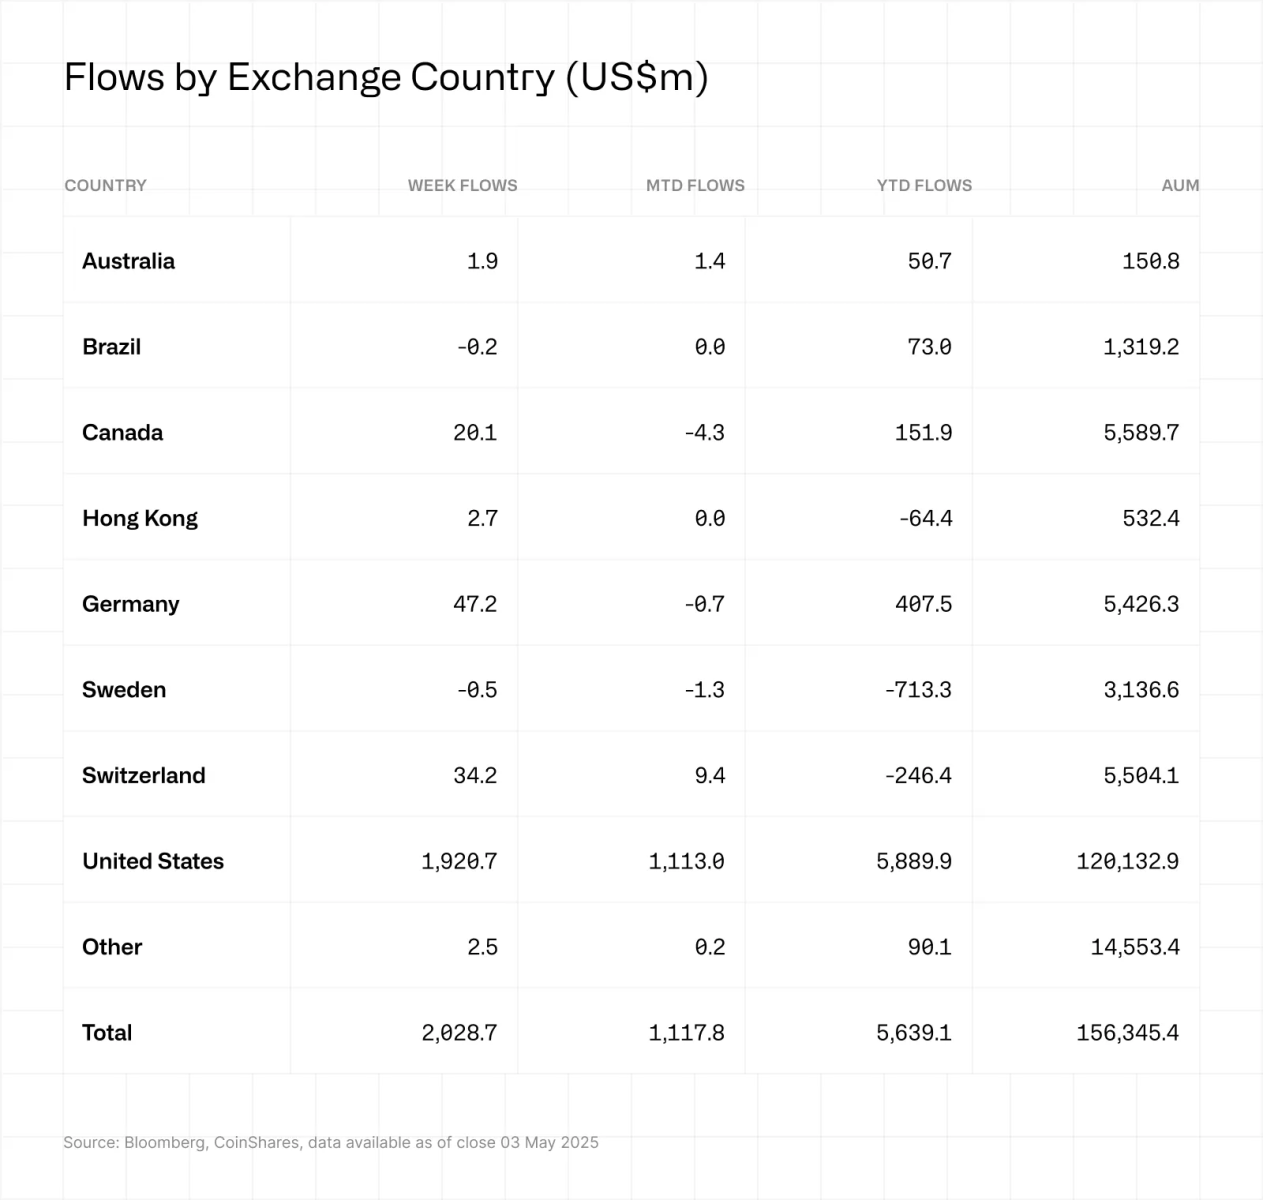Select the Sweden row label

point(124,690)
